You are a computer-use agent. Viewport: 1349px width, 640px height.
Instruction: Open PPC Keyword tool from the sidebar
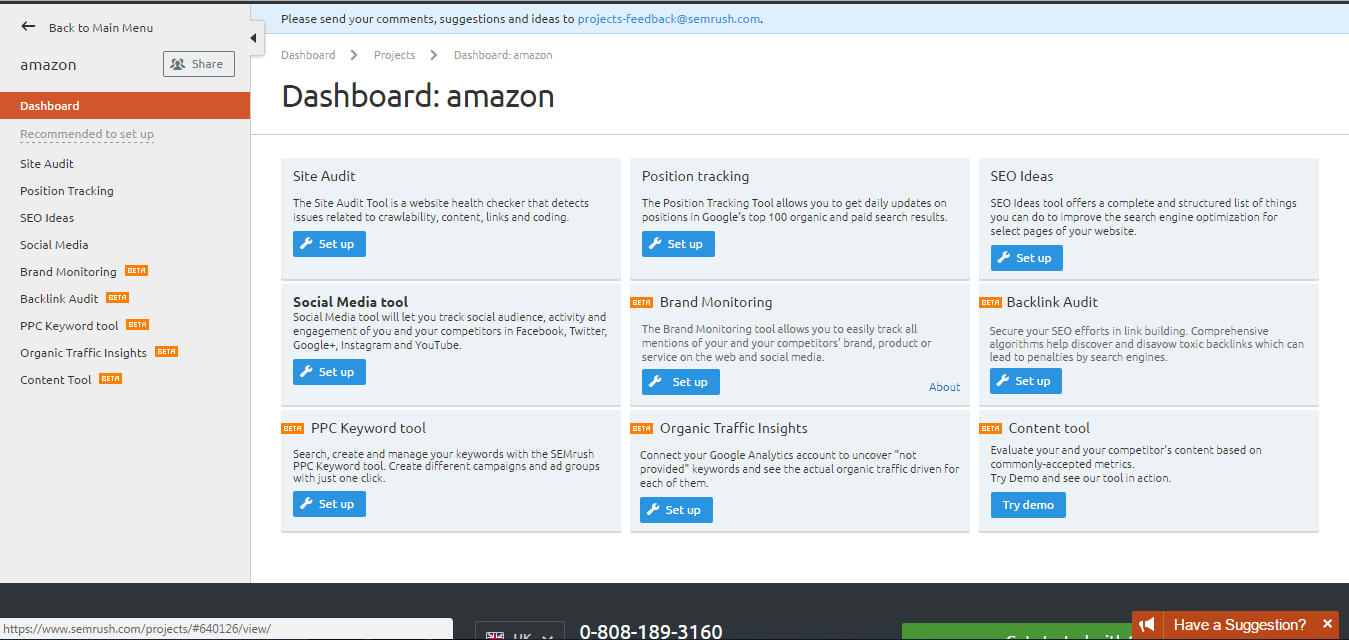69,326
